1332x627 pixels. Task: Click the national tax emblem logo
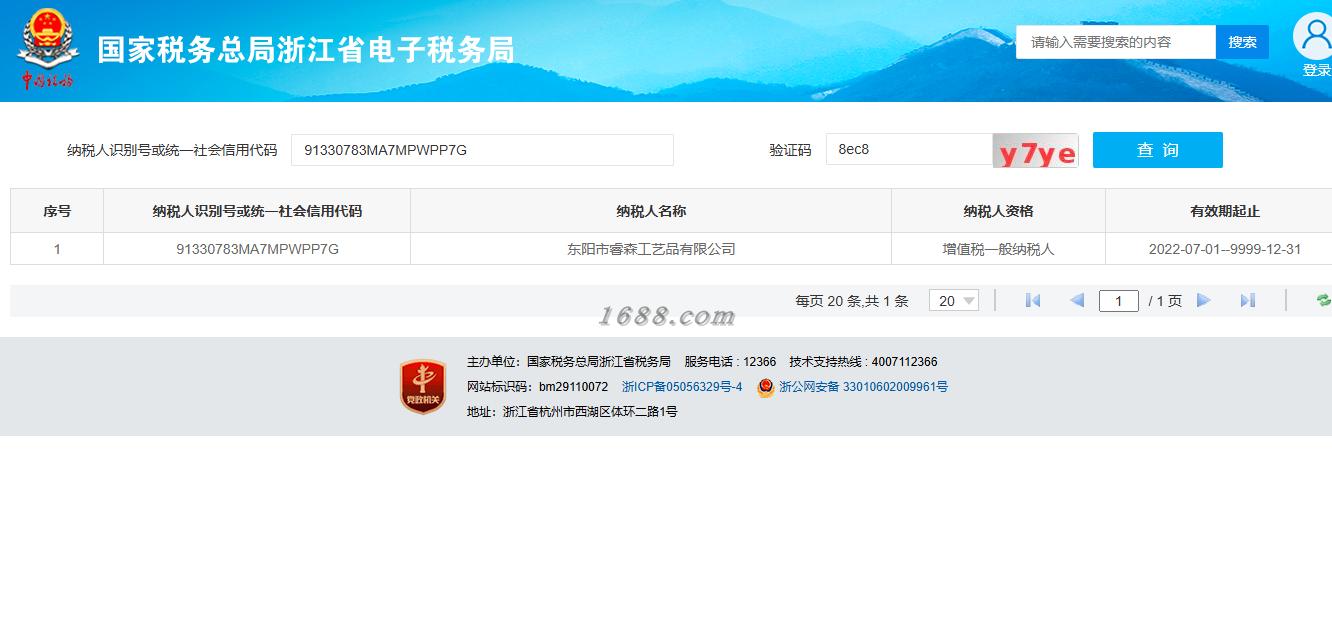tap(46, 50)
